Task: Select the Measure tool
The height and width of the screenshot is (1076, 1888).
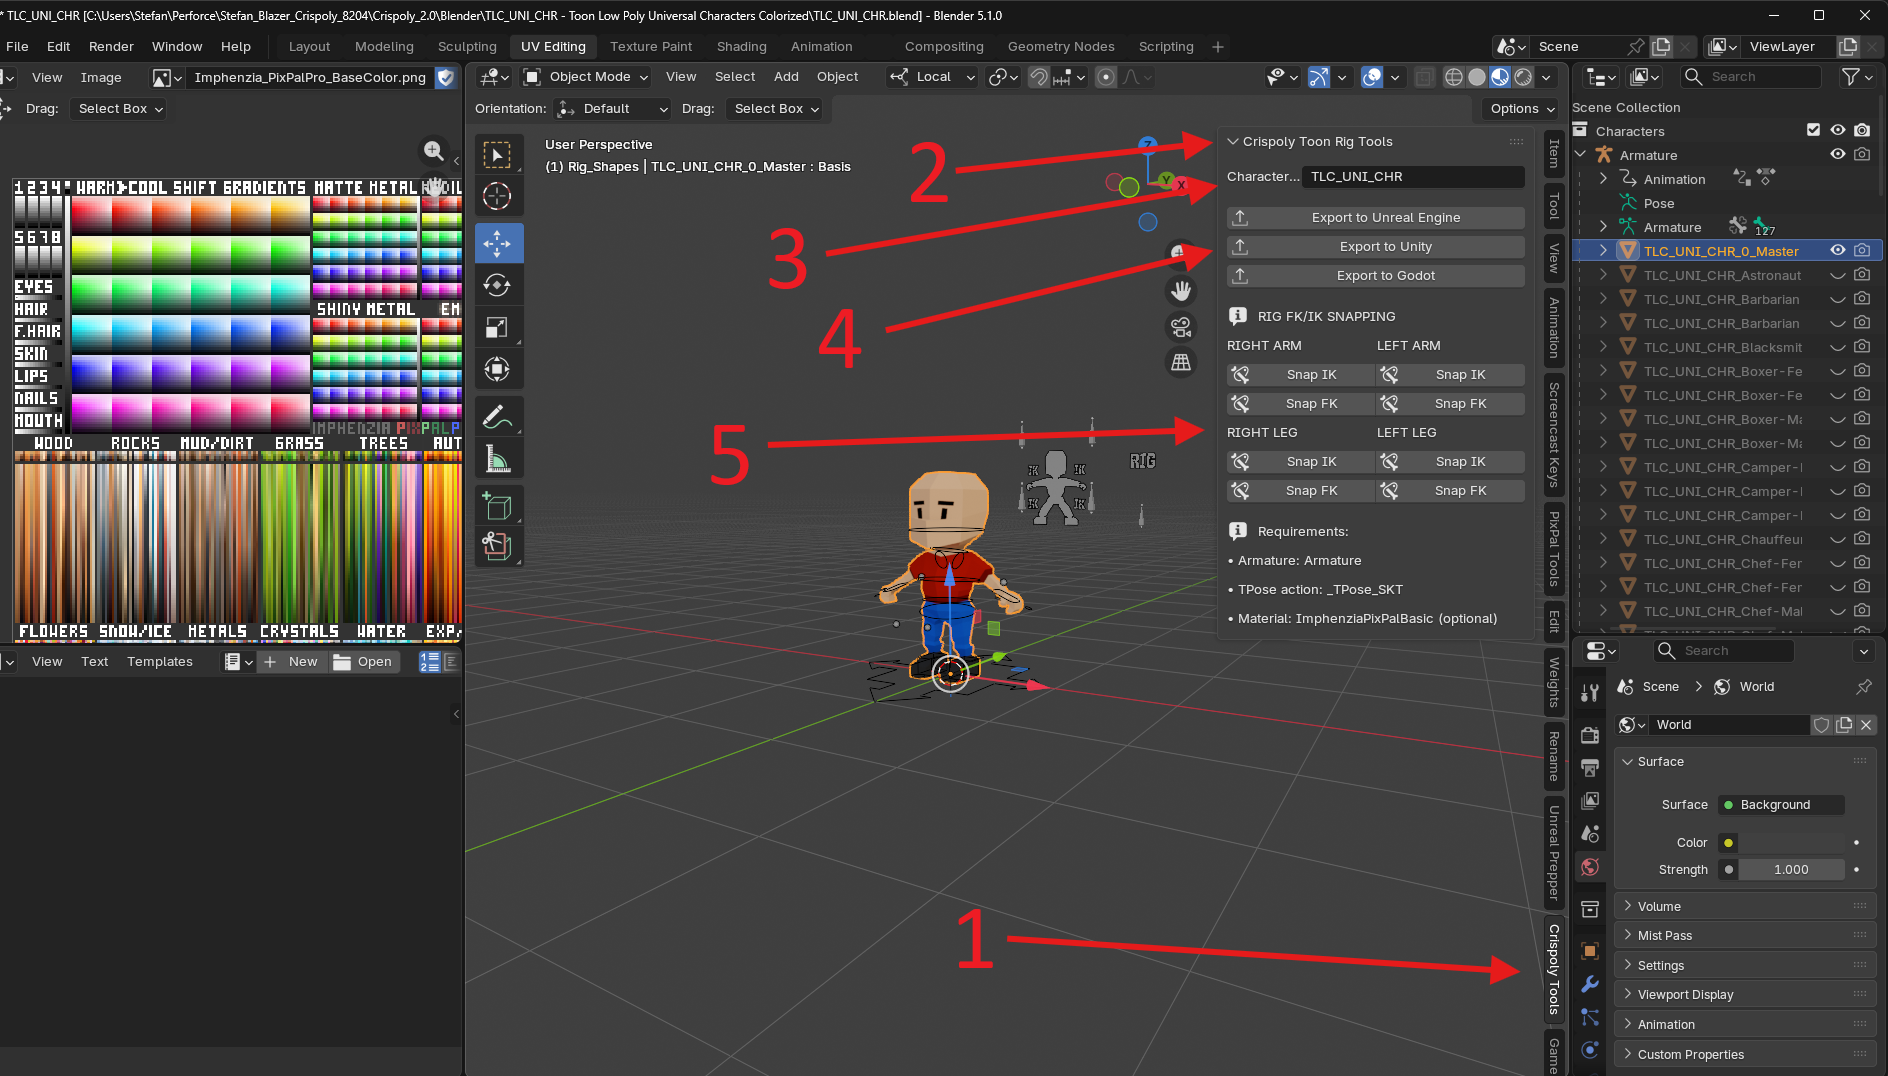Action: click(x=497, y=459)
